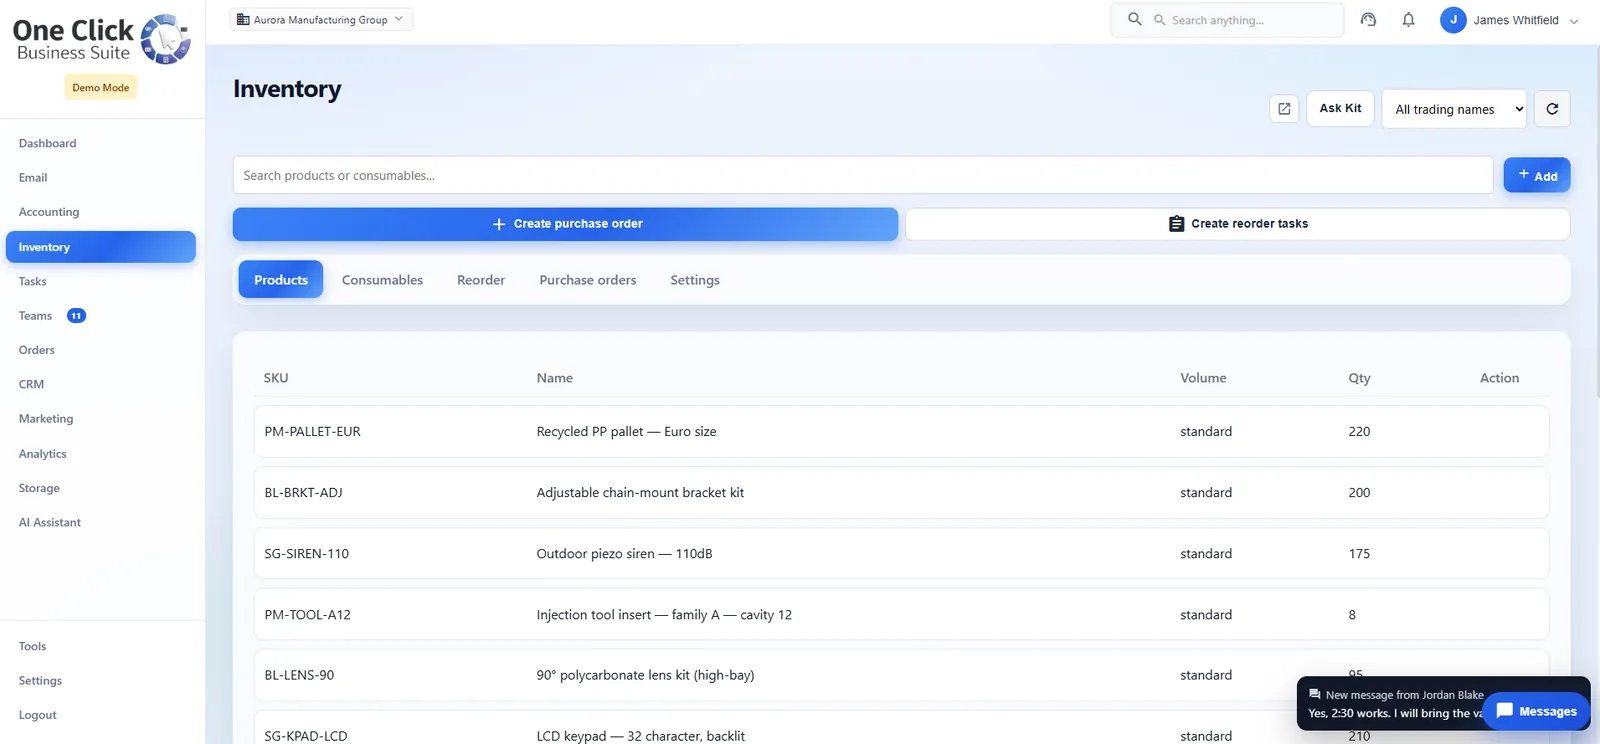Click the headset support icon
Image resolution: width=1600 pixels, height=744 pixels.
(x=1368, y=20)
